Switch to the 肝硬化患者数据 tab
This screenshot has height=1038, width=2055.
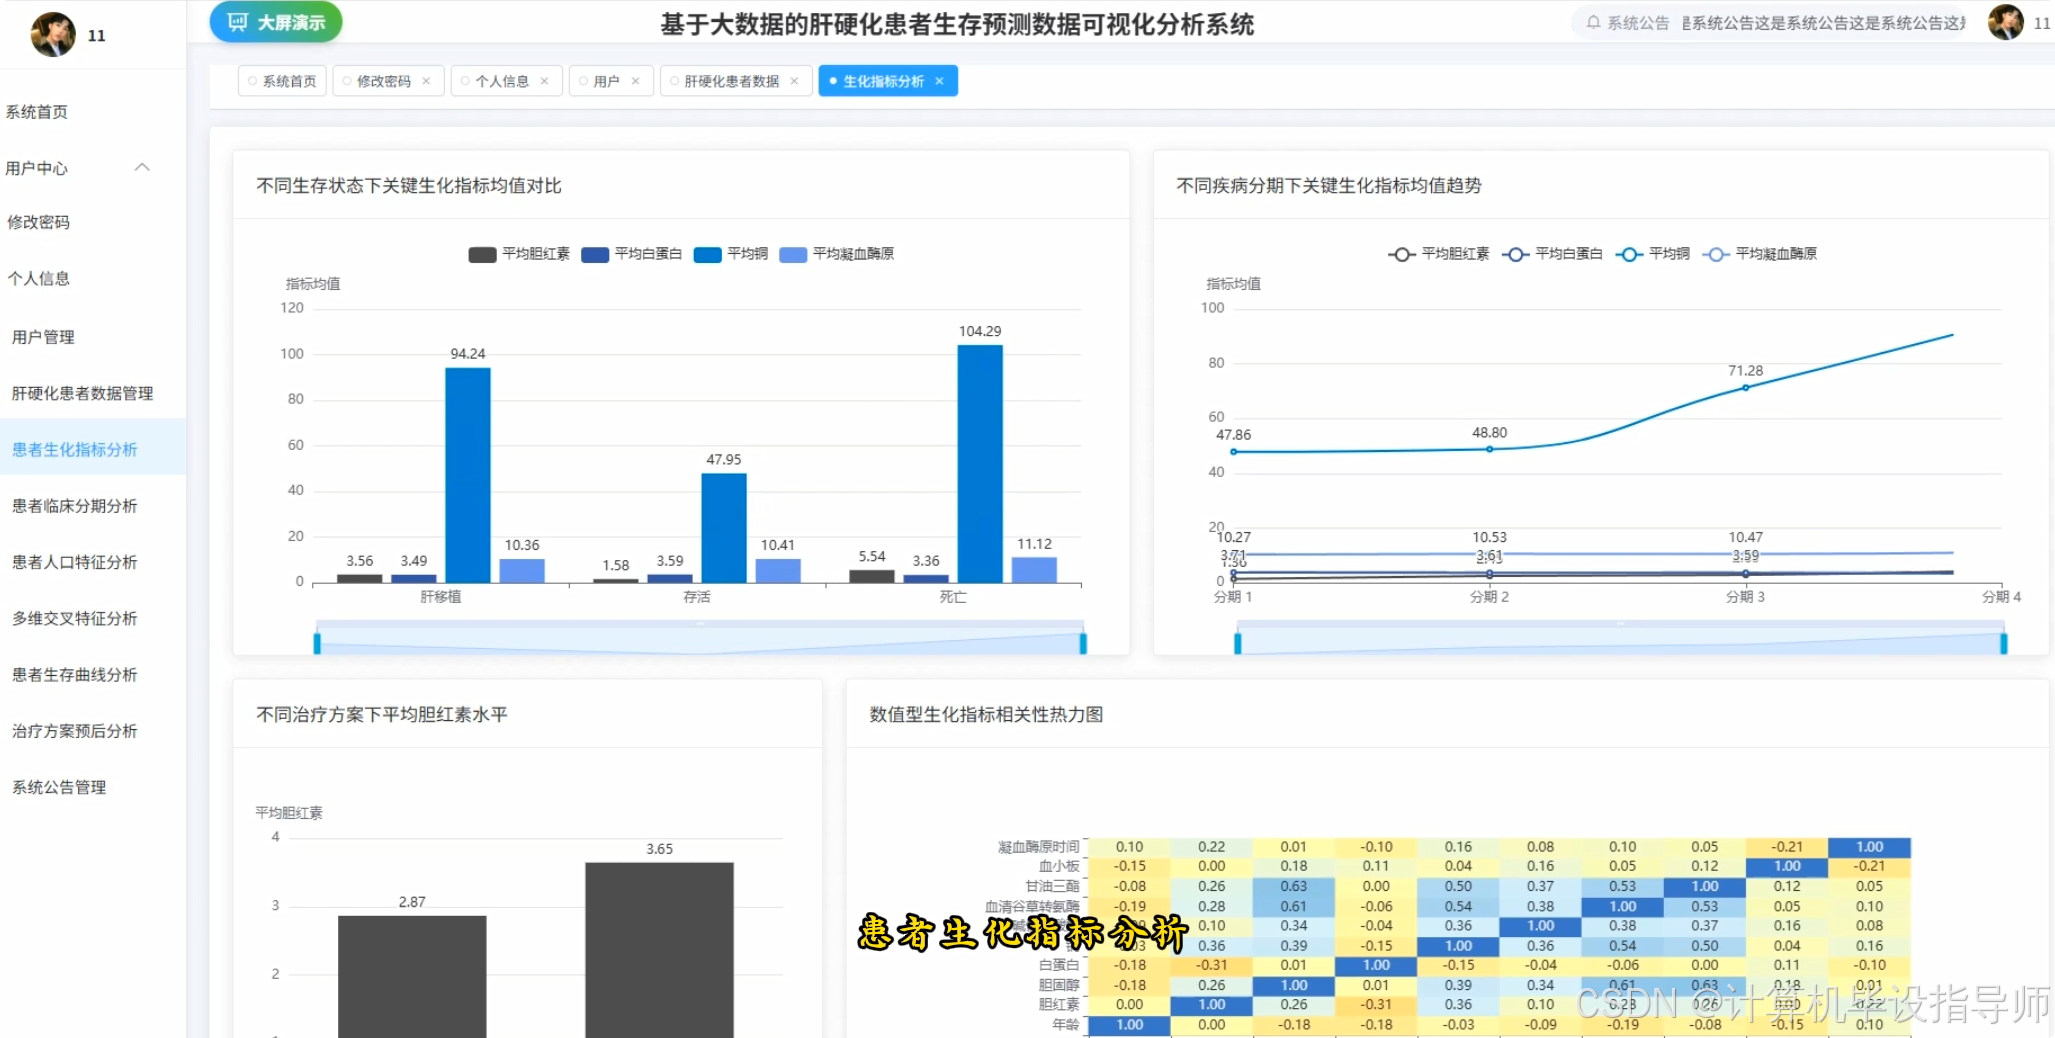(730, 80)
